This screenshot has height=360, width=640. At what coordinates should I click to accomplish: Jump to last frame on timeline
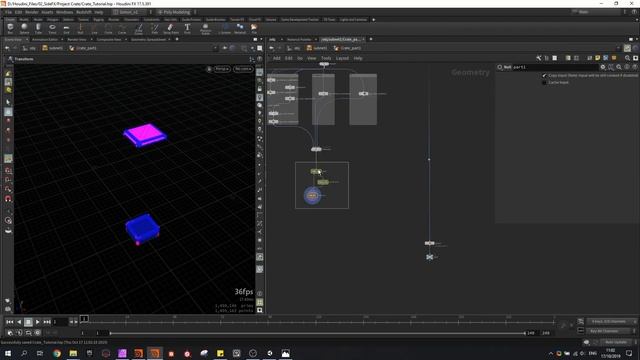(x=47, y=322)
